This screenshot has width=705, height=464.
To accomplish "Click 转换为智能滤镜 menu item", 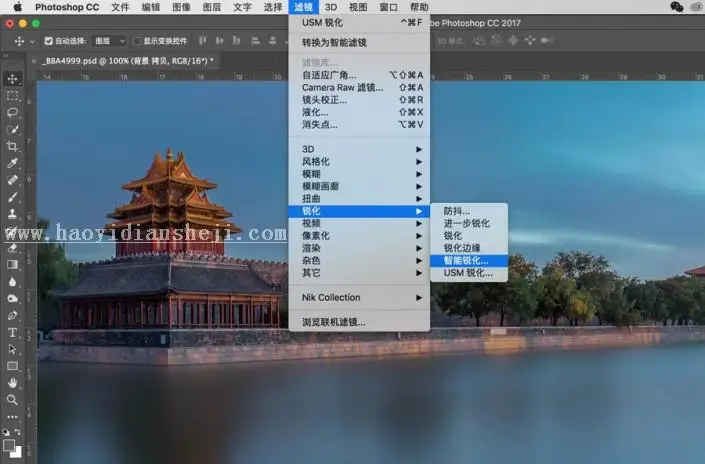I will point(359,43).
